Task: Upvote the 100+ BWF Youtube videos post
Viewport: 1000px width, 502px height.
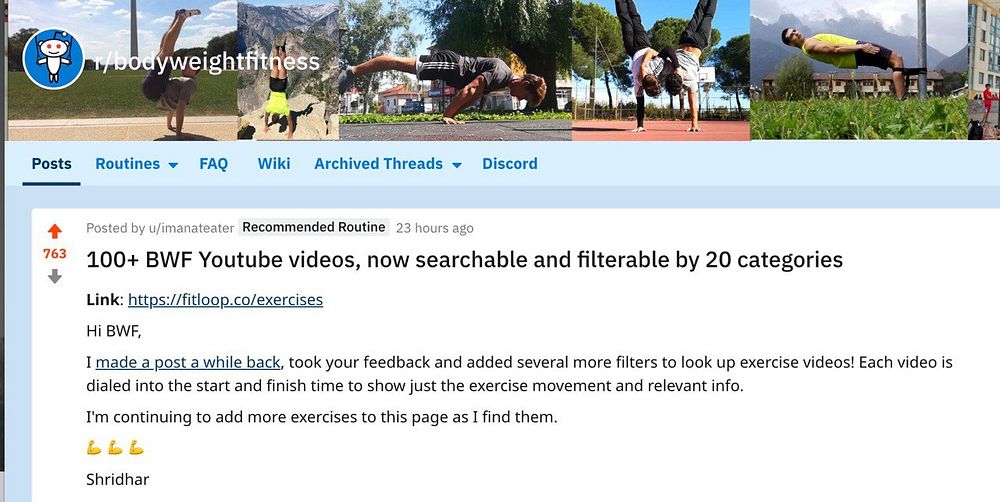Action: click(55, 231)
